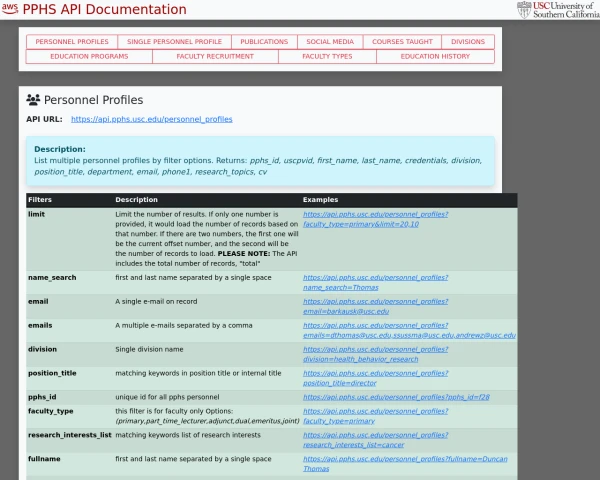
Task: Open the personnel_profiles API URL link
Action: (152, 119)
